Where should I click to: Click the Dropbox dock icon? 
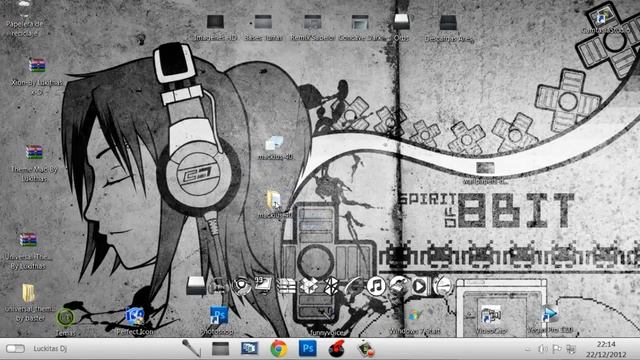(309, 286)
